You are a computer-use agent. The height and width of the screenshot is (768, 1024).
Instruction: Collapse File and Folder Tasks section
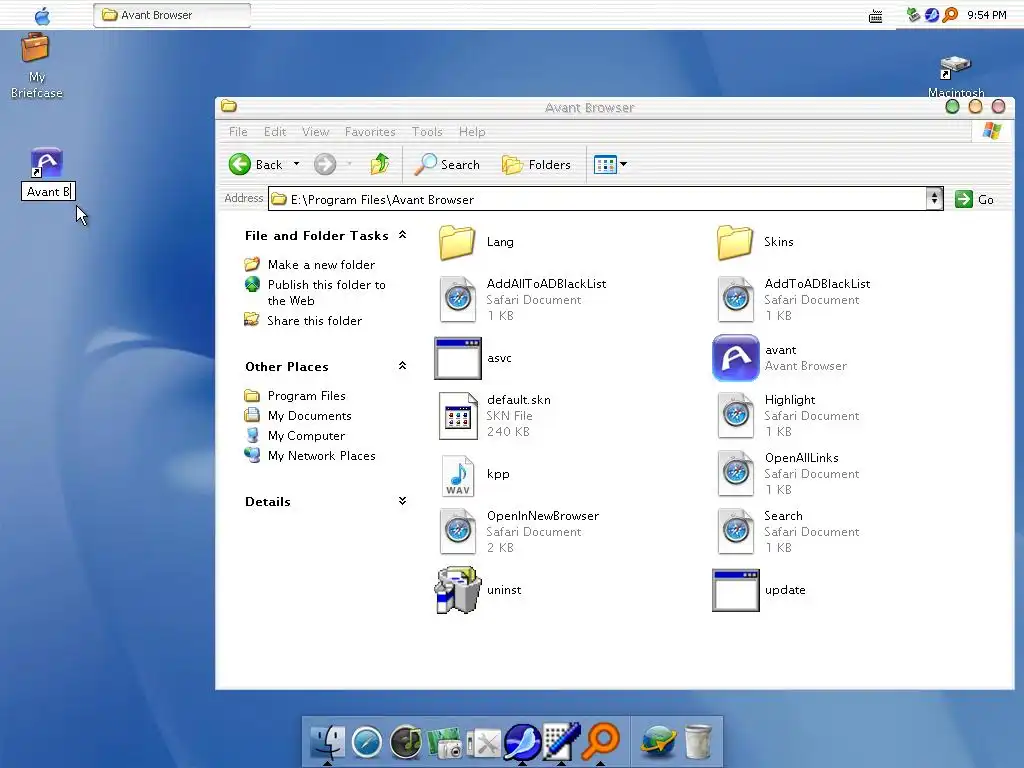pyautogui.click(x=402, y=235)
